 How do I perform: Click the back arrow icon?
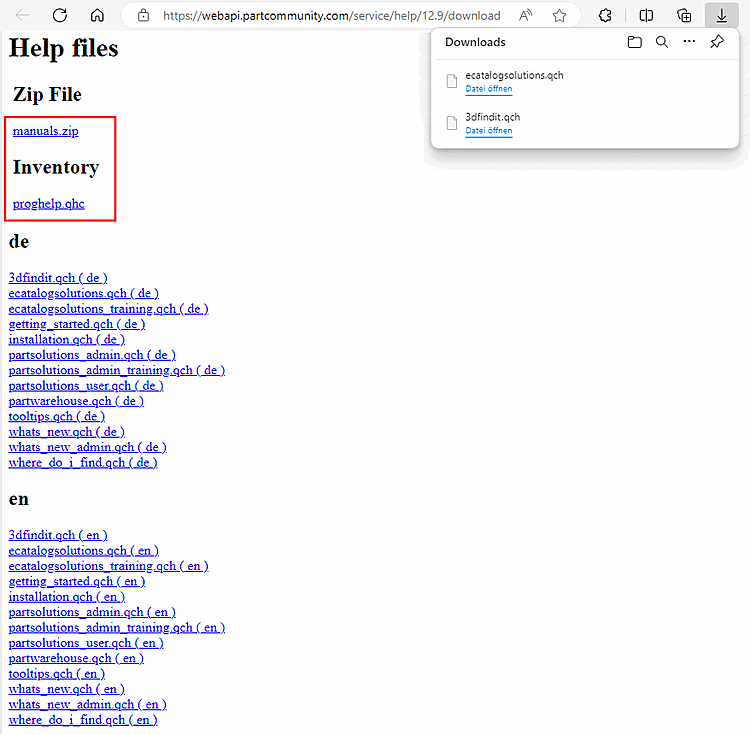(x=22, y=15)
